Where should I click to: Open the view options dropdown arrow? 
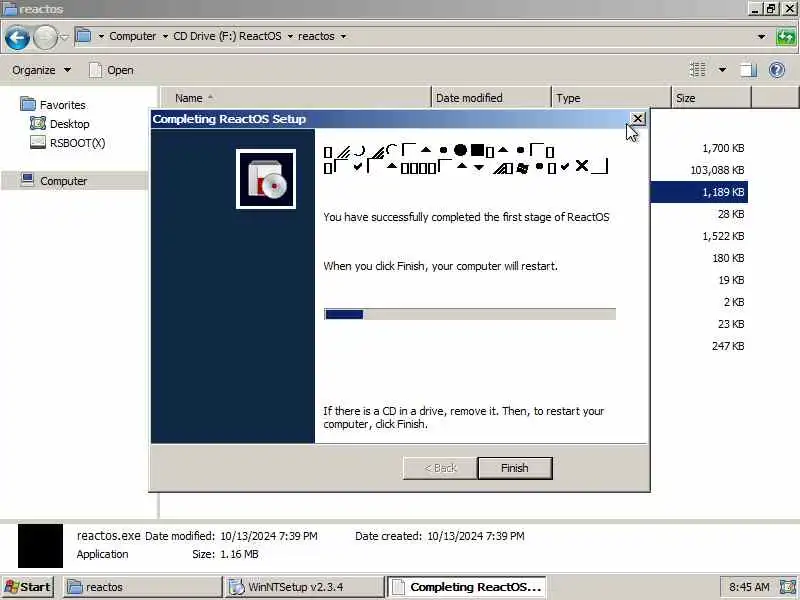click(x=722, y=69)
